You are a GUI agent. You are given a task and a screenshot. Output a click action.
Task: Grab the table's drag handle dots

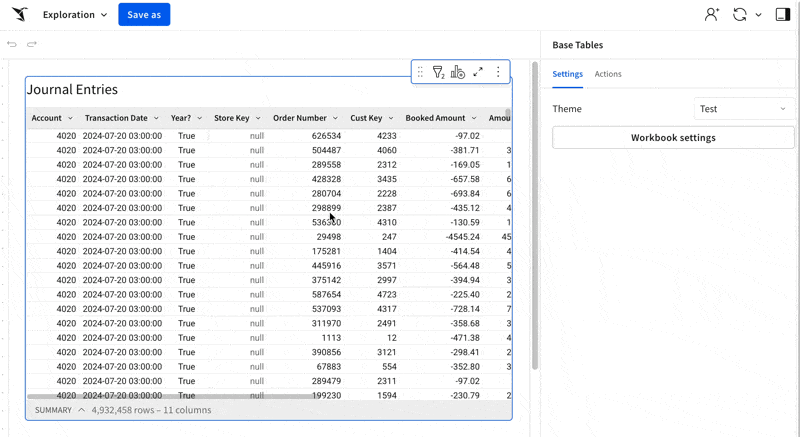point(420,72)
